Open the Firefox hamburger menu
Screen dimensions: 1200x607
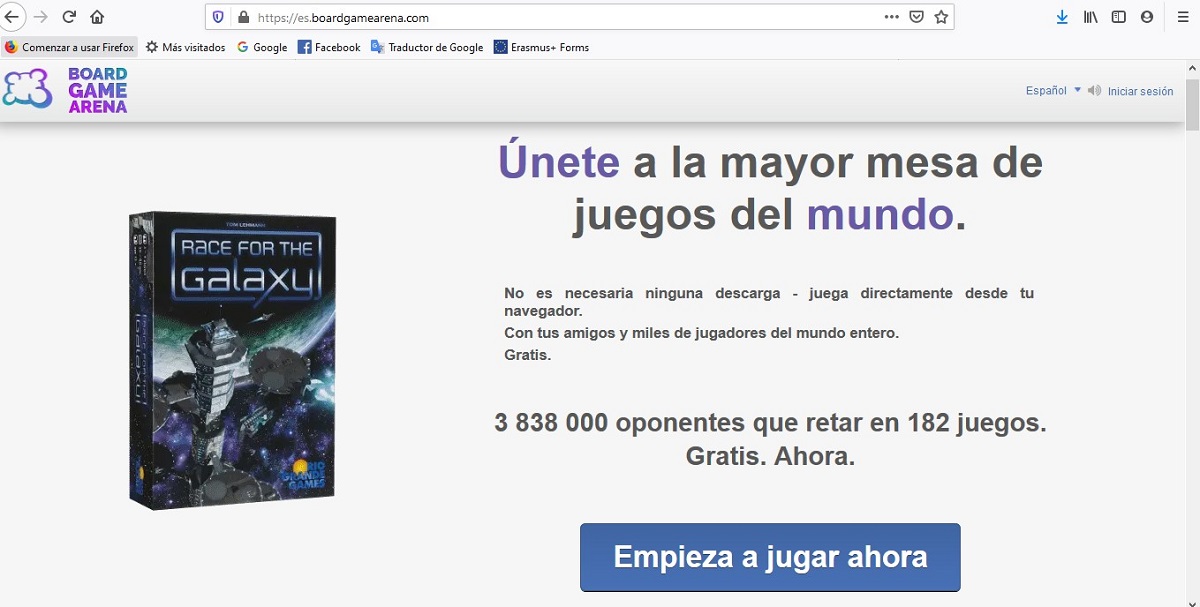tap(1183, 17)
